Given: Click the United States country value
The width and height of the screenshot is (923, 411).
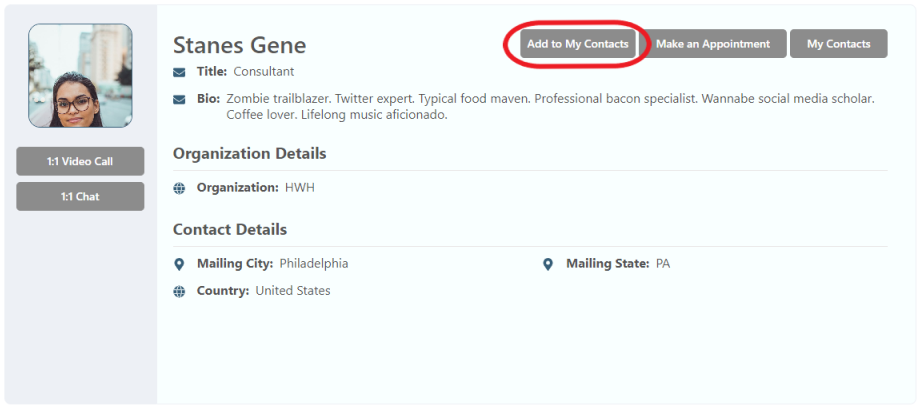Looking at the screenshot, I should point(293,291).
